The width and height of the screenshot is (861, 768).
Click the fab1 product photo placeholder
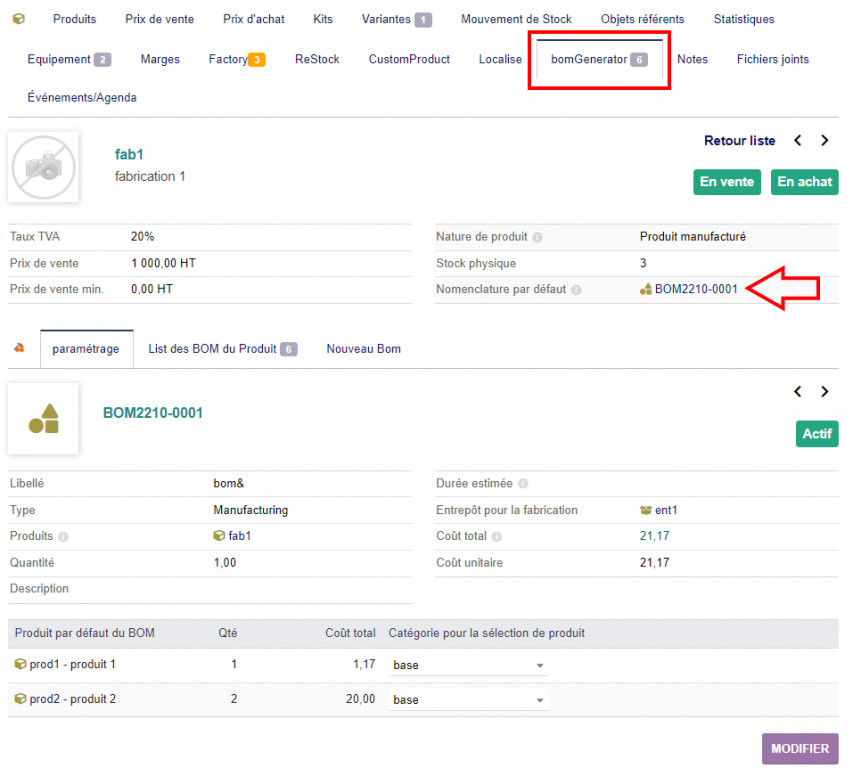pyautogui.click(x=43, y=168)
